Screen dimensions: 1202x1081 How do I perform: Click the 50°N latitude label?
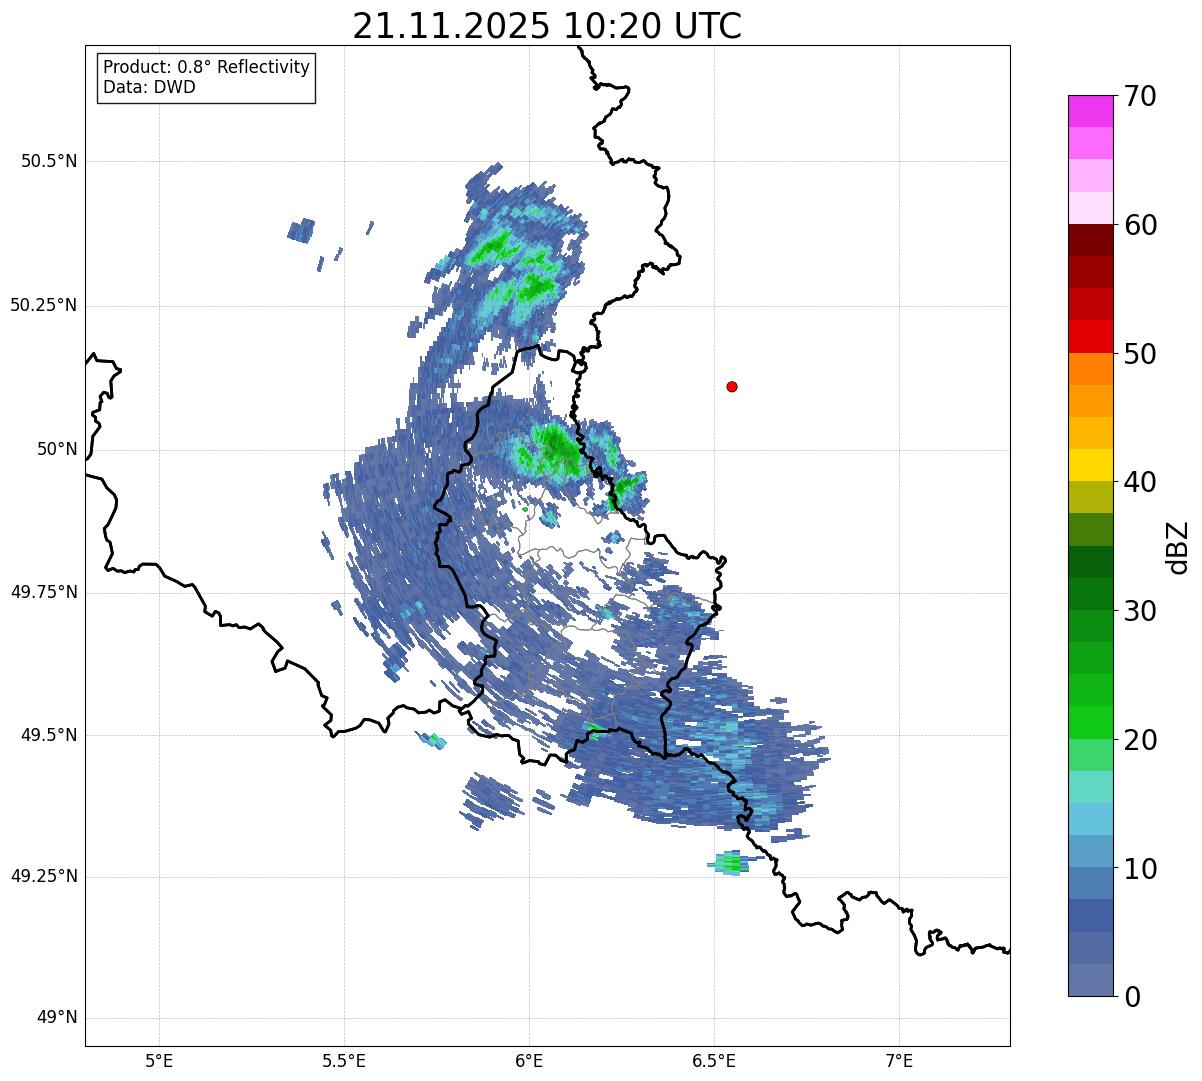coord(57,449)
